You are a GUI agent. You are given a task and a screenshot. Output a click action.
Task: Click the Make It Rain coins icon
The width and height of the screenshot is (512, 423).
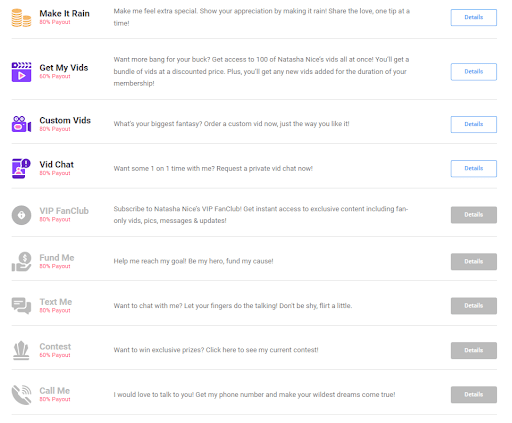click(x=21, y=18)
